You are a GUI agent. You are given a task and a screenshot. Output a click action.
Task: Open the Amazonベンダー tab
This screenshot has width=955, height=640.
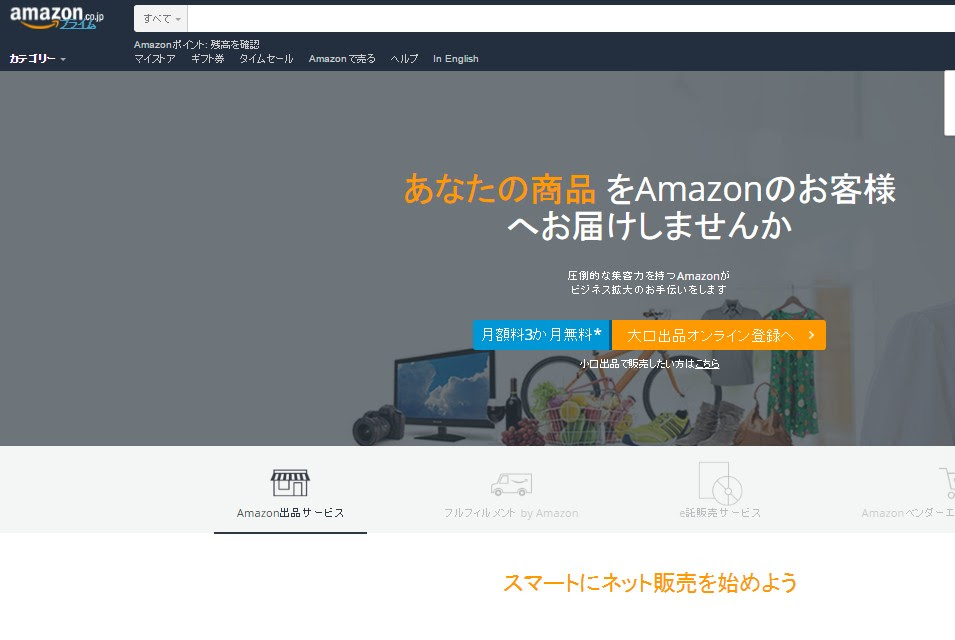(x=908, y=513)
